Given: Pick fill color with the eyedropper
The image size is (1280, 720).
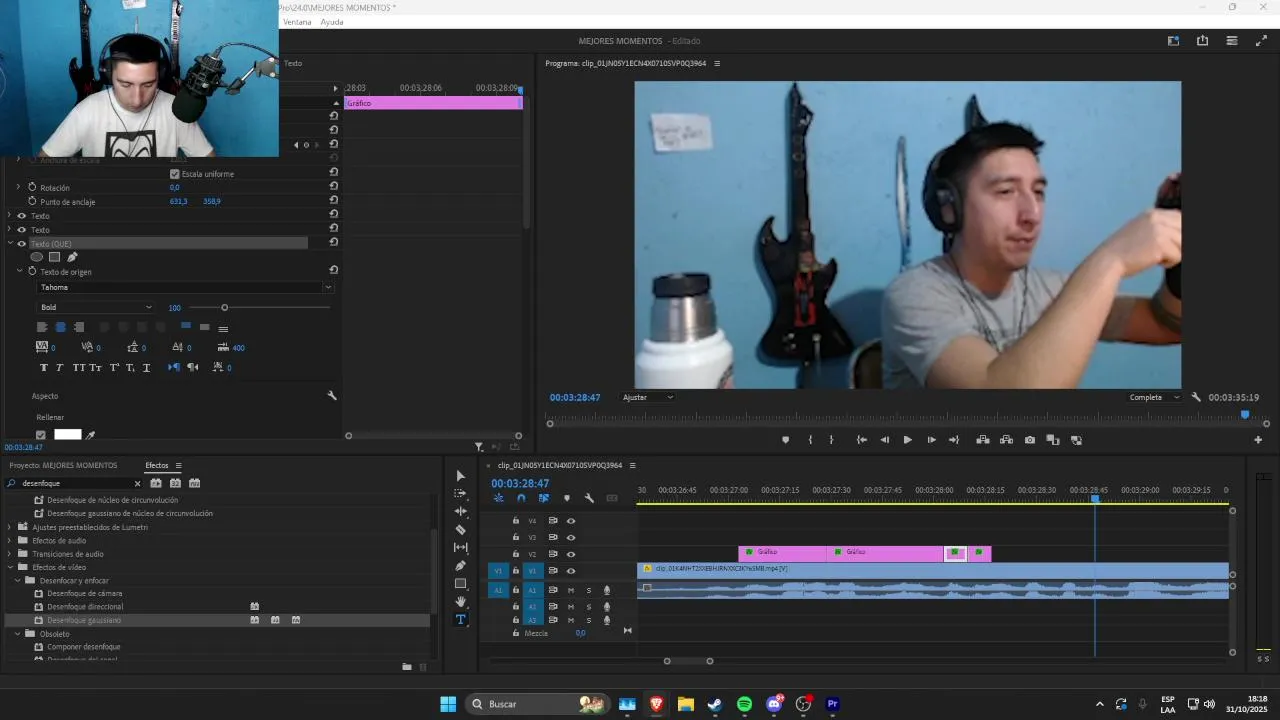Looking at the screenshot, I should click(x=91, y=435).
